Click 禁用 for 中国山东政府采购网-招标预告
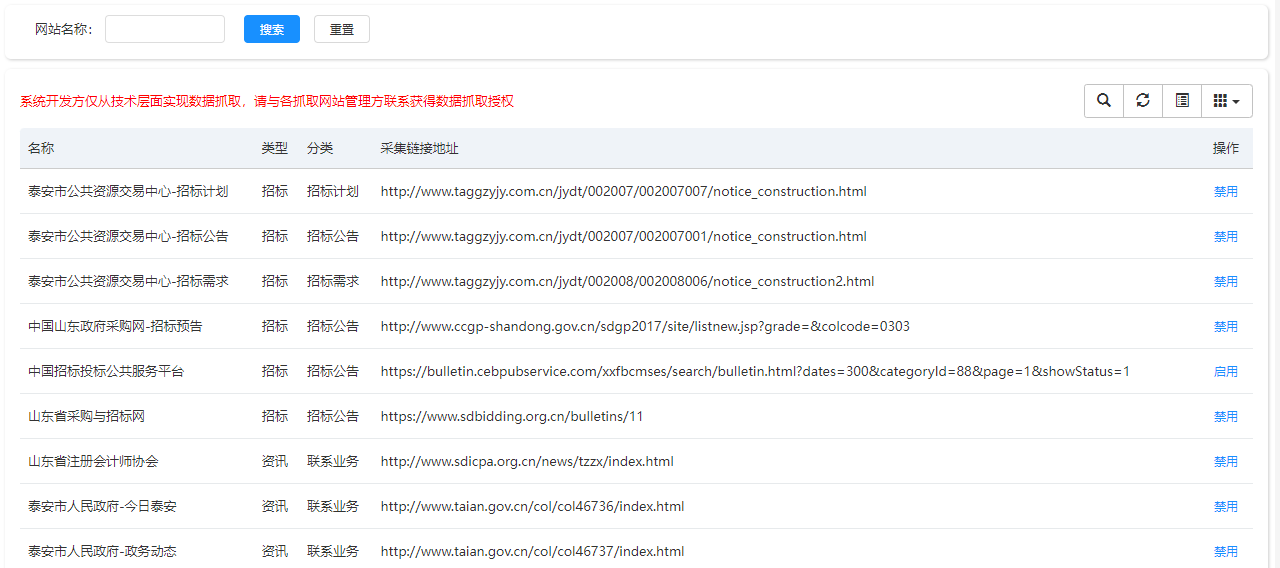Image resolution: width=1280 pixels, height=568 pixels. [1225, 327]
